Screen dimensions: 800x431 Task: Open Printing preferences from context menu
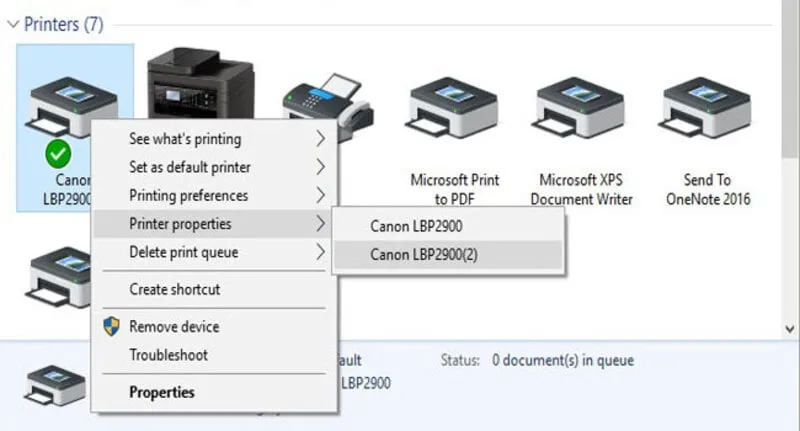point(214,195)
